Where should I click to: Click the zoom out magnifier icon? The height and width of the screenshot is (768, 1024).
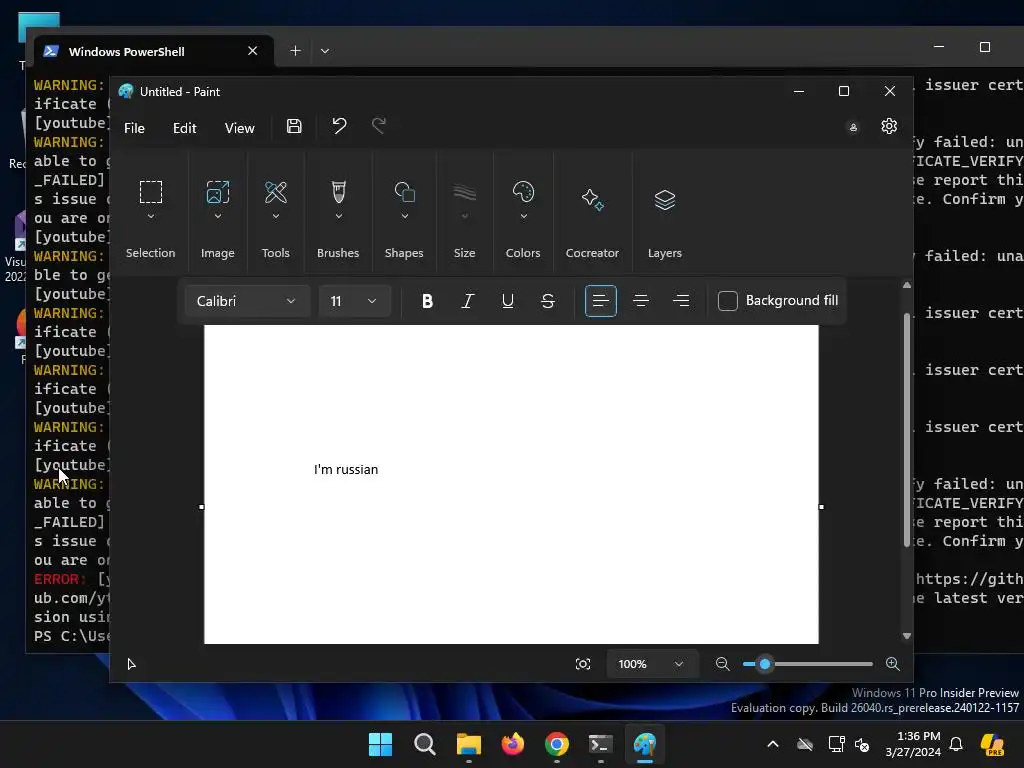pos(722,664)
